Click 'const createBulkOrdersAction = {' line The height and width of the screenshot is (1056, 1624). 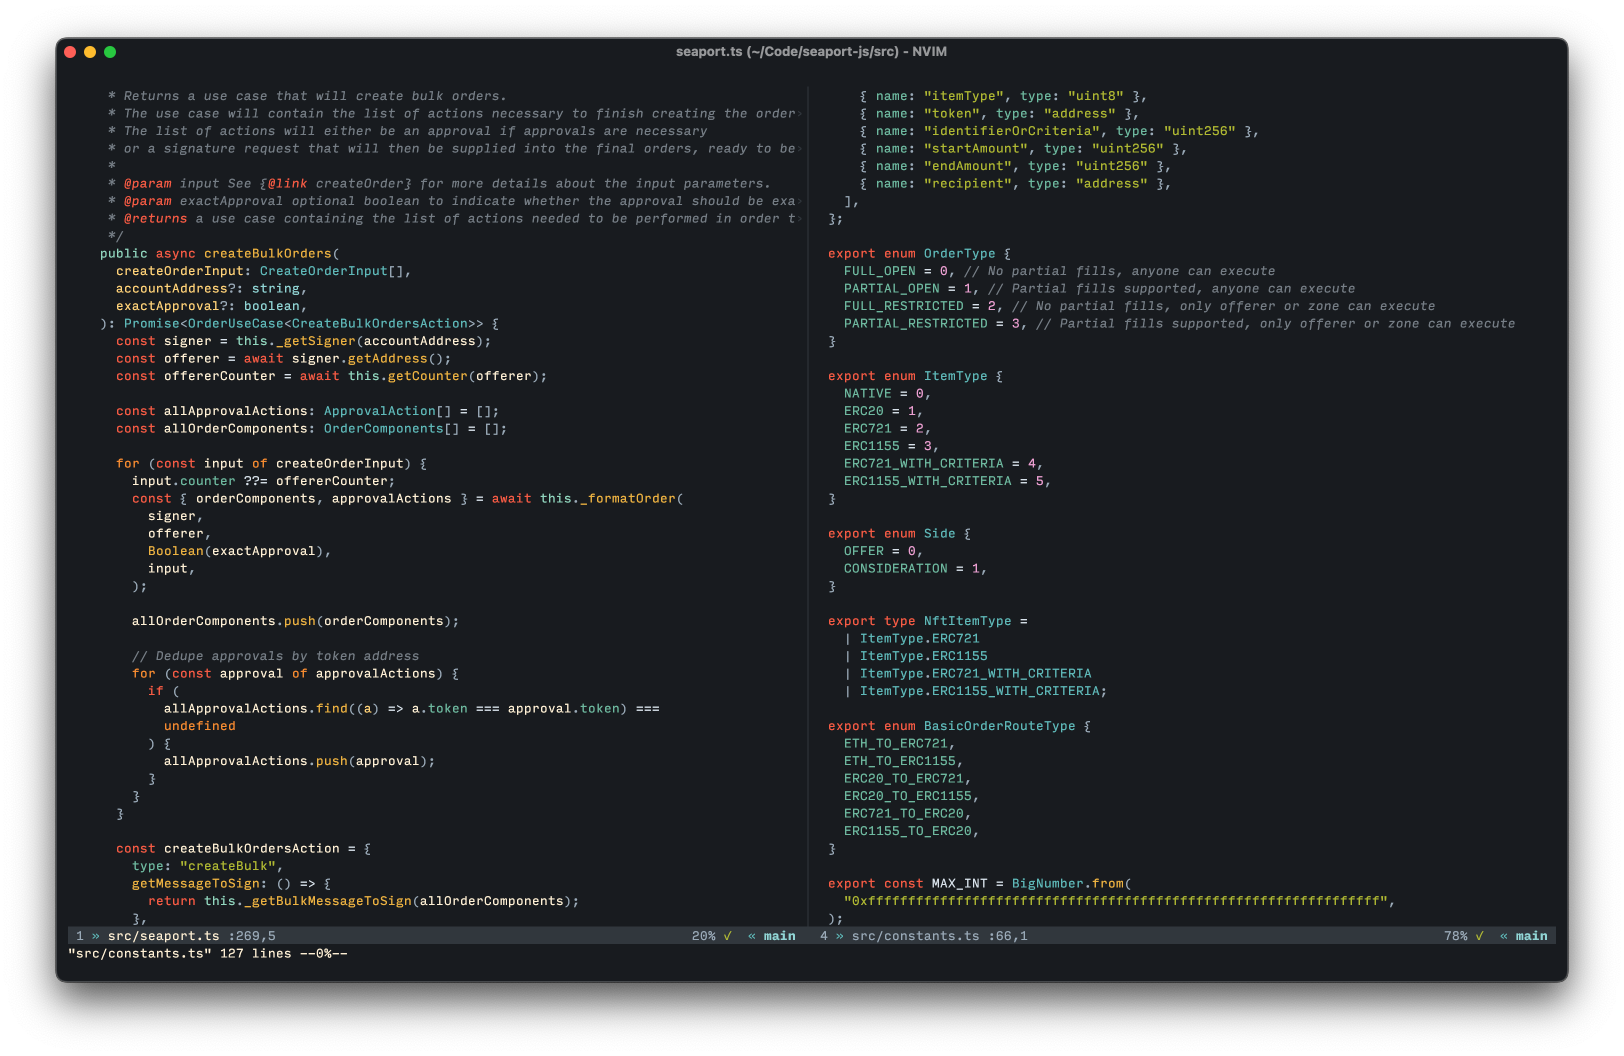point(244,849)
